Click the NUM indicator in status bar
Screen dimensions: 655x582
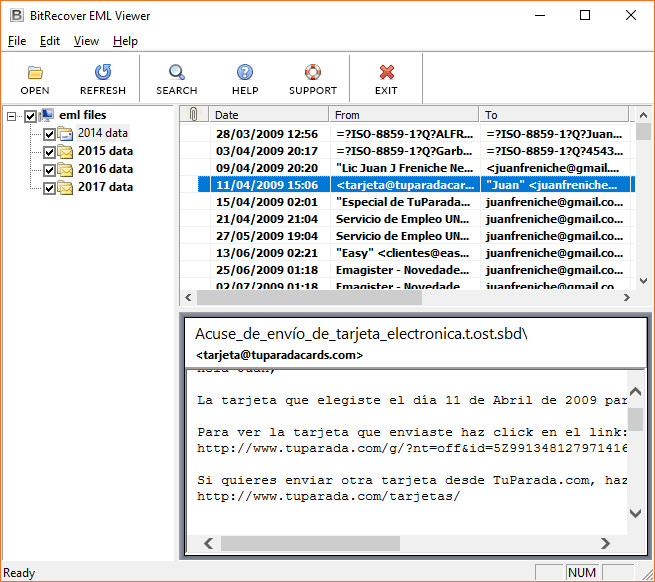(582, 572)
